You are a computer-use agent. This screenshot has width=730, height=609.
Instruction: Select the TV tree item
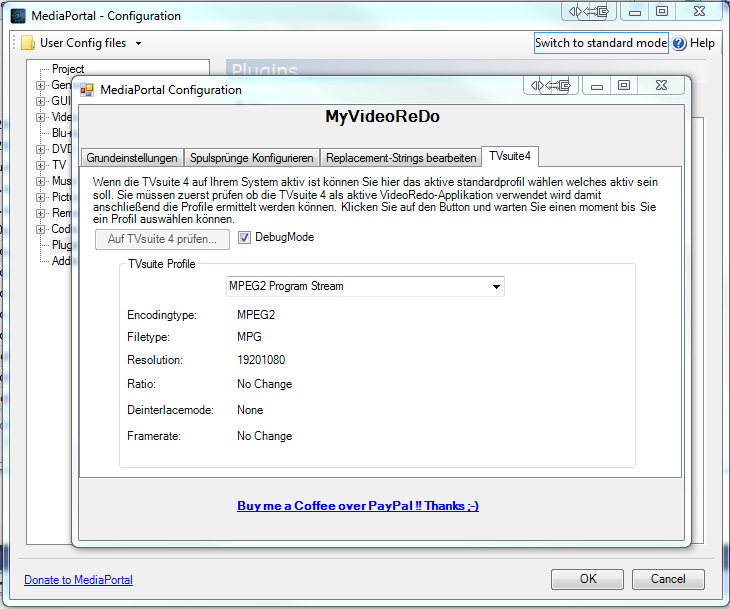click(59, 165)
